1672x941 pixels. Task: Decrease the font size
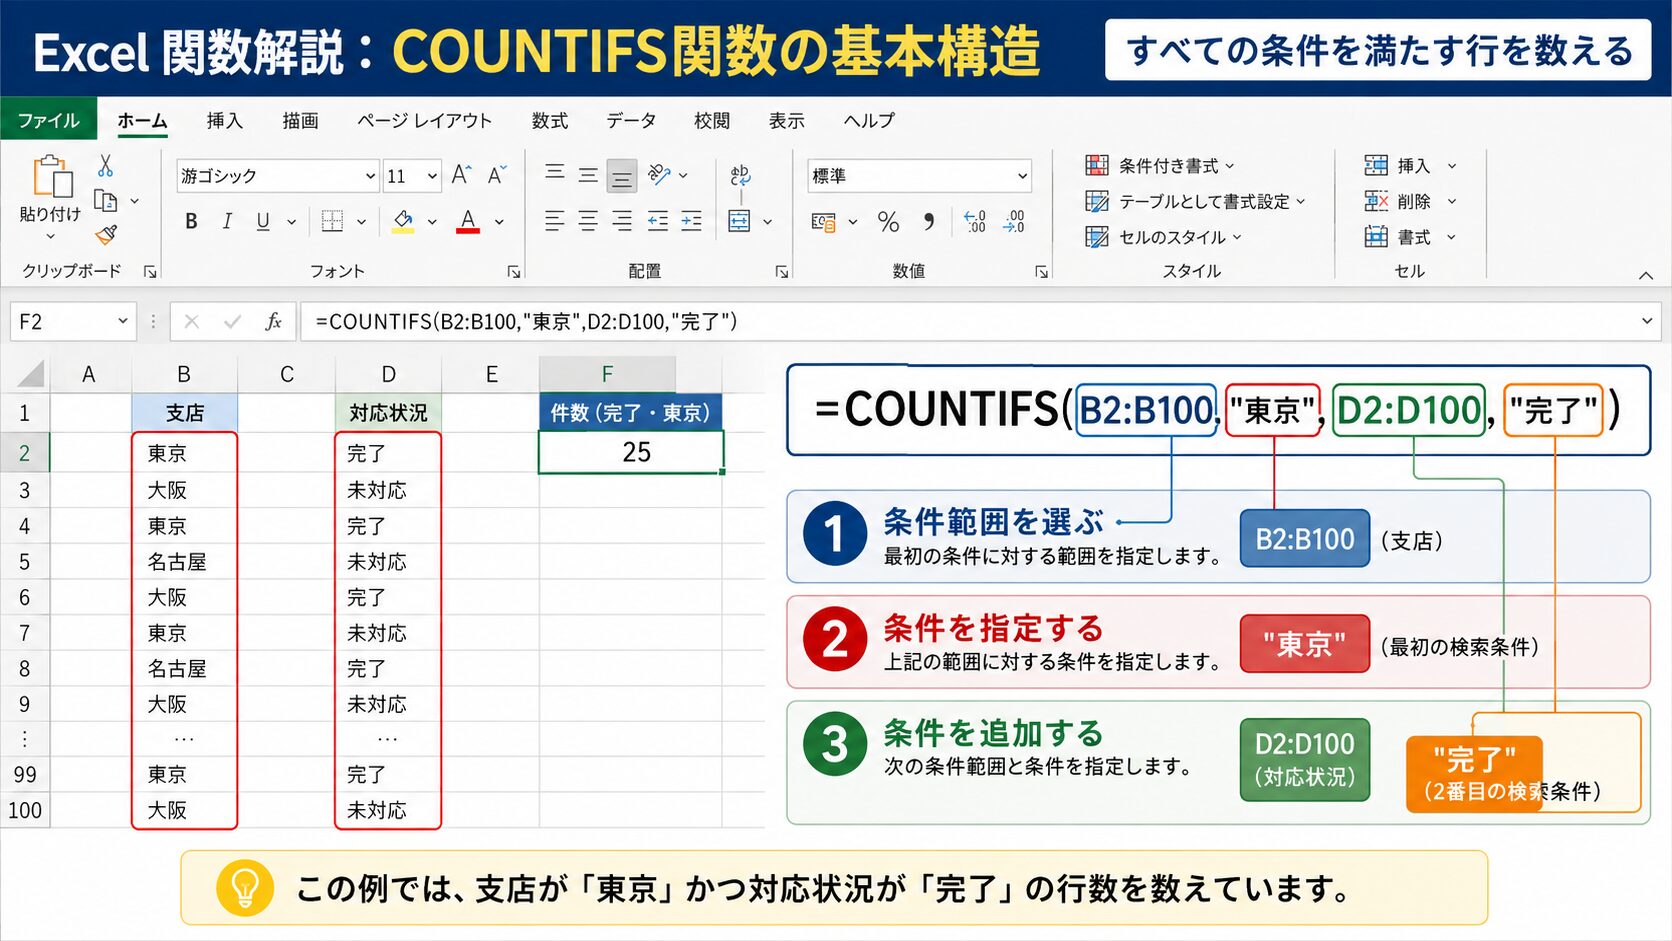pos(497,175)
